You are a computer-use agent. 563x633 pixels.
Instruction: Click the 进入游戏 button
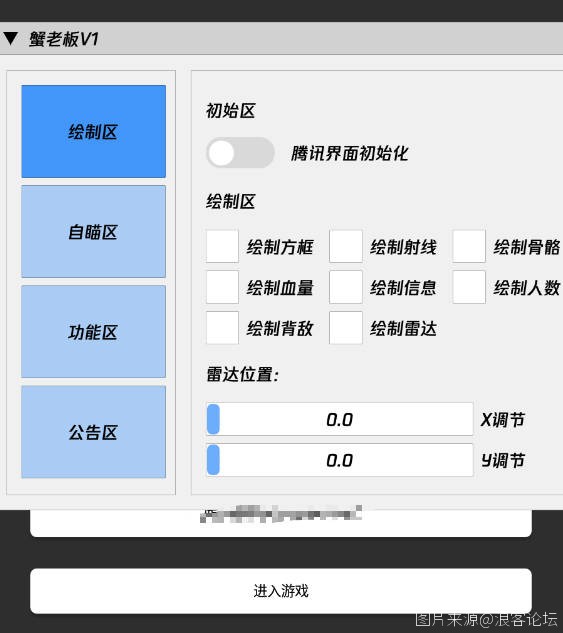pyautogui.click(x=281, y=591)
